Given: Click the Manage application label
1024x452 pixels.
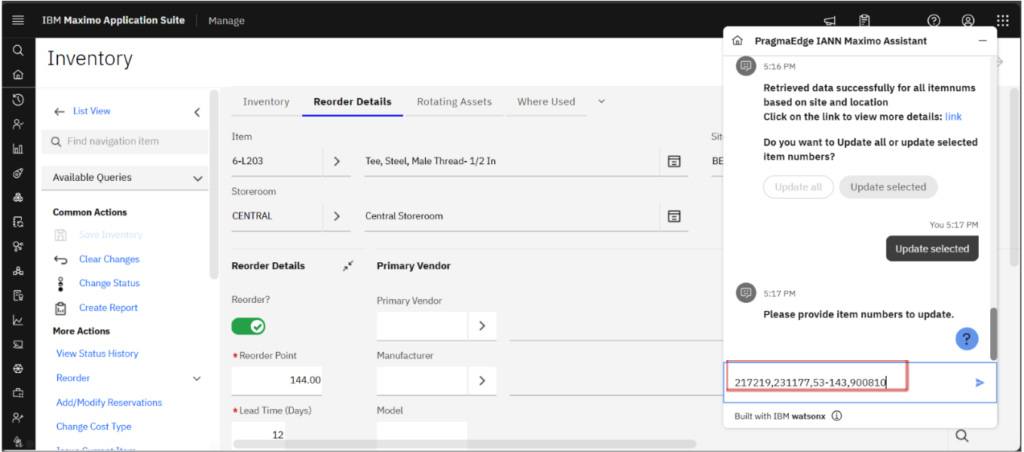Looking at the screenshot, I should coord(227,21).
